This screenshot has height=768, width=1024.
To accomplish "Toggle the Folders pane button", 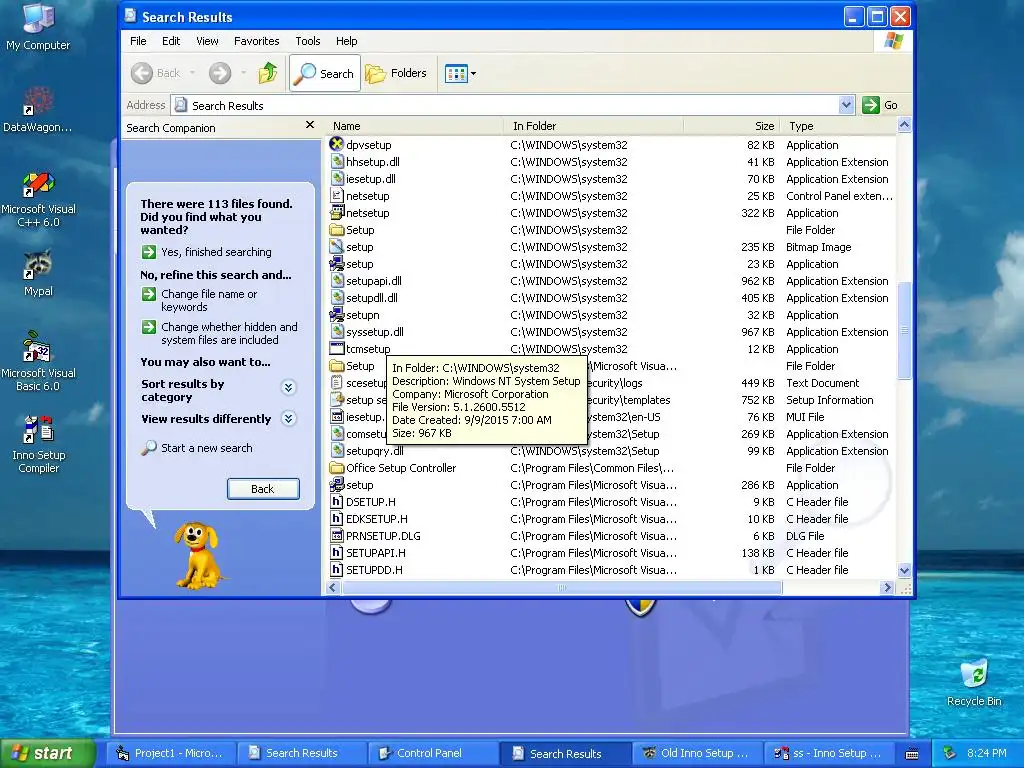I will [x=396, y=73].
